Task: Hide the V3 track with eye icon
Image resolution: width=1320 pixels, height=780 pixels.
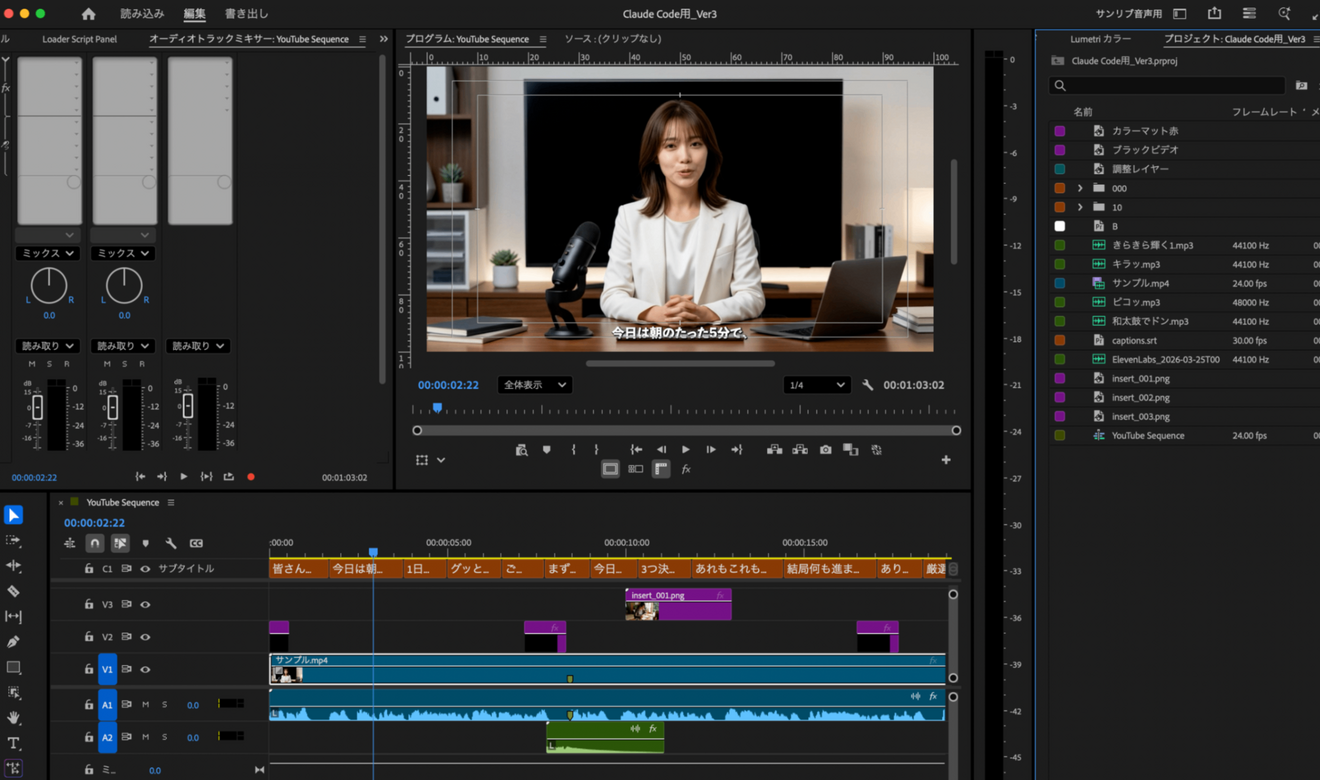Action: [x=145, y=605]
